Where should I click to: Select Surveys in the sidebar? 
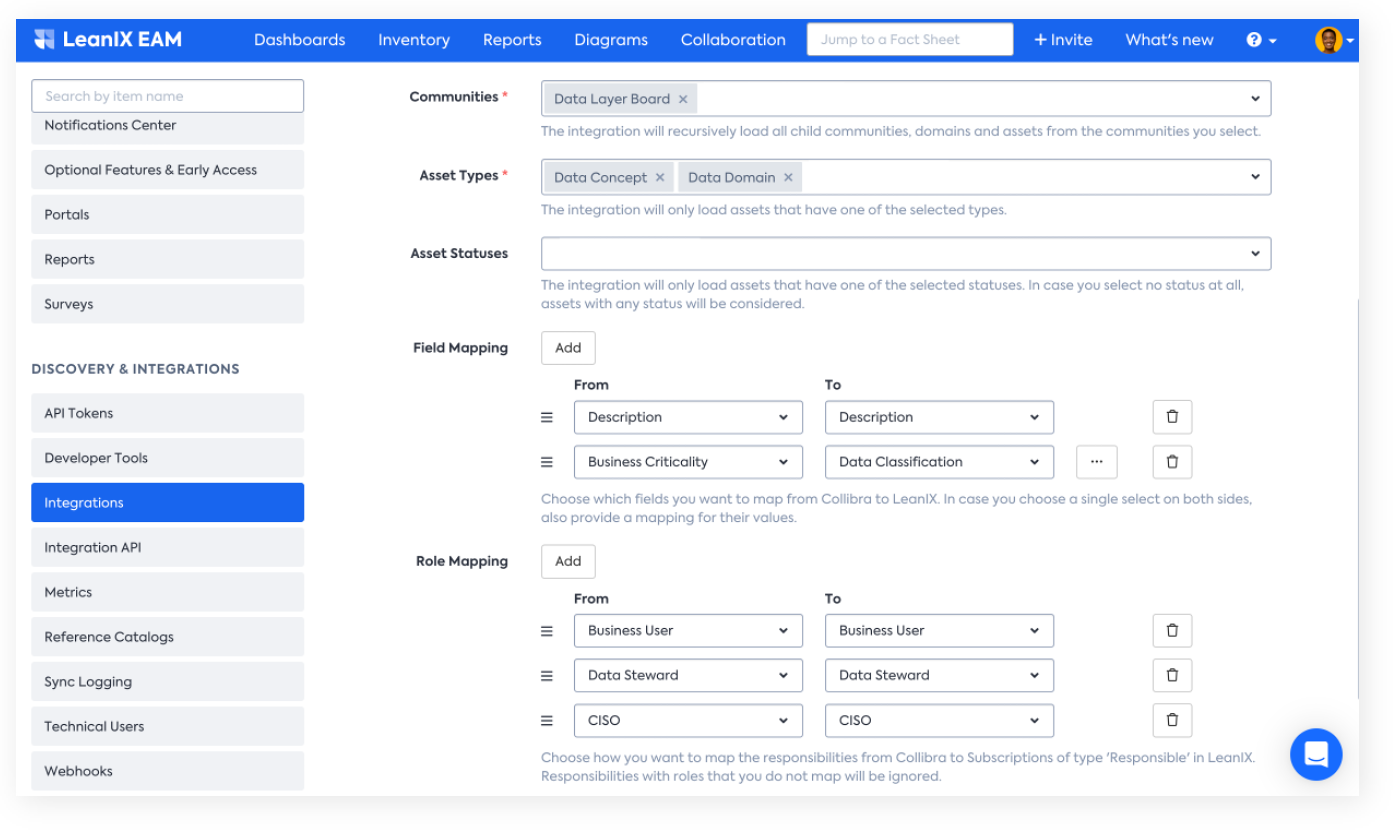coord(168,304)
